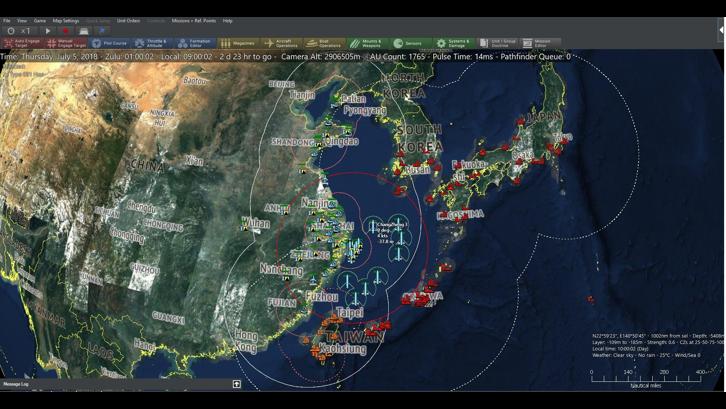Open Aircraft Operations

point(282,44)
